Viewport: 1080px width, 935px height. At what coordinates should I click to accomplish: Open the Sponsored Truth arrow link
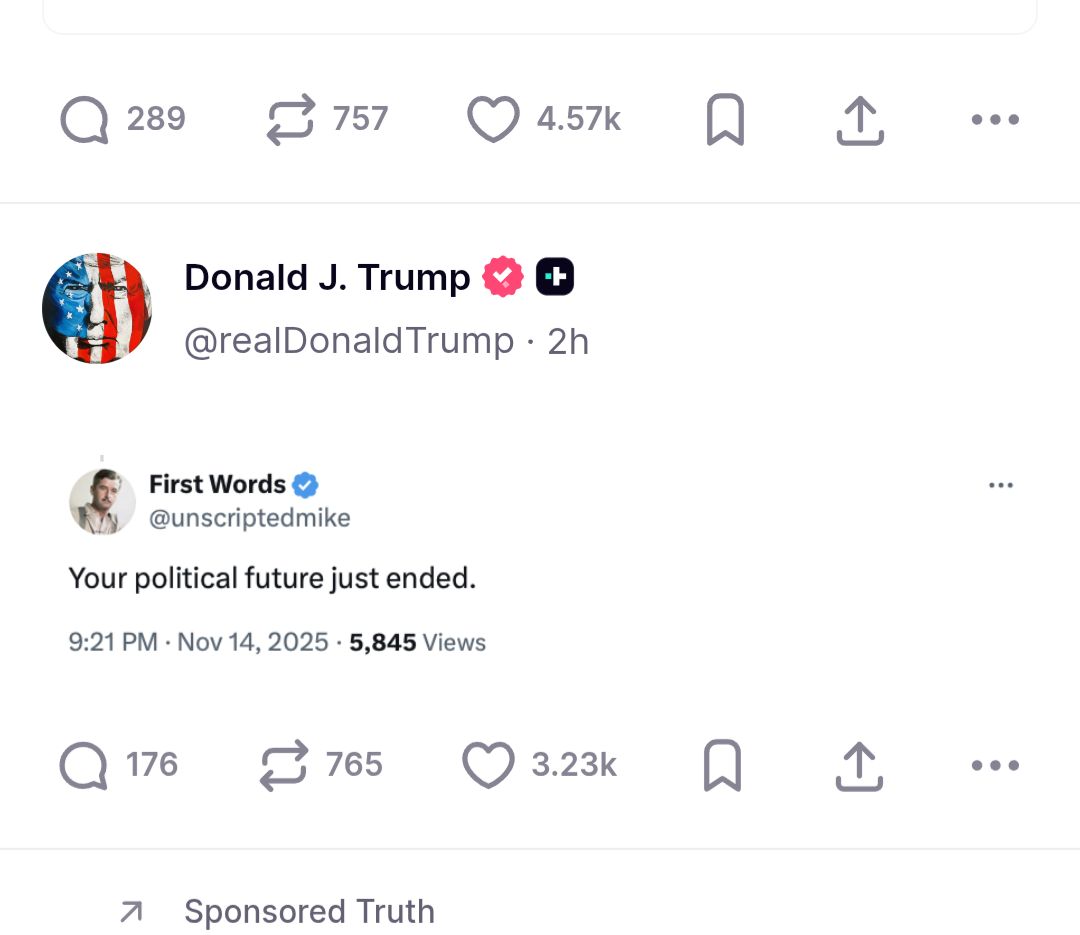pyautogui.click(x=131, y=911)
